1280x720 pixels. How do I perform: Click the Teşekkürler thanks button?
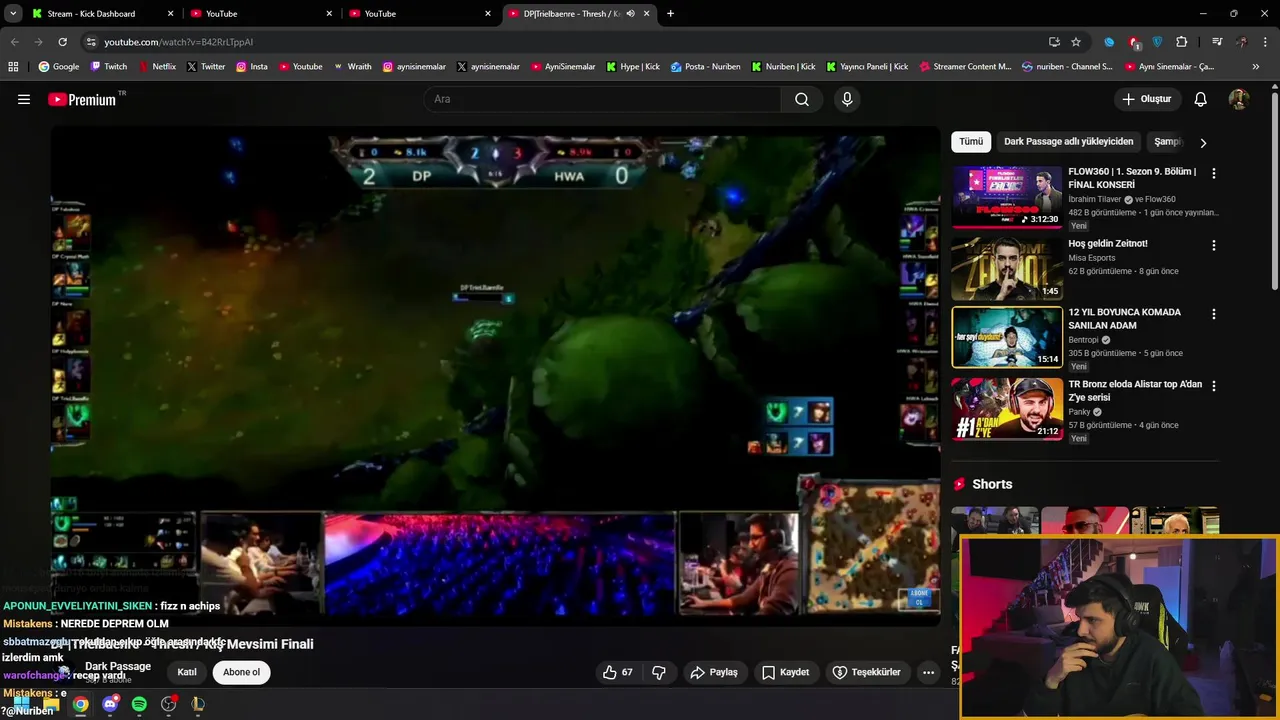coord(866,672)
